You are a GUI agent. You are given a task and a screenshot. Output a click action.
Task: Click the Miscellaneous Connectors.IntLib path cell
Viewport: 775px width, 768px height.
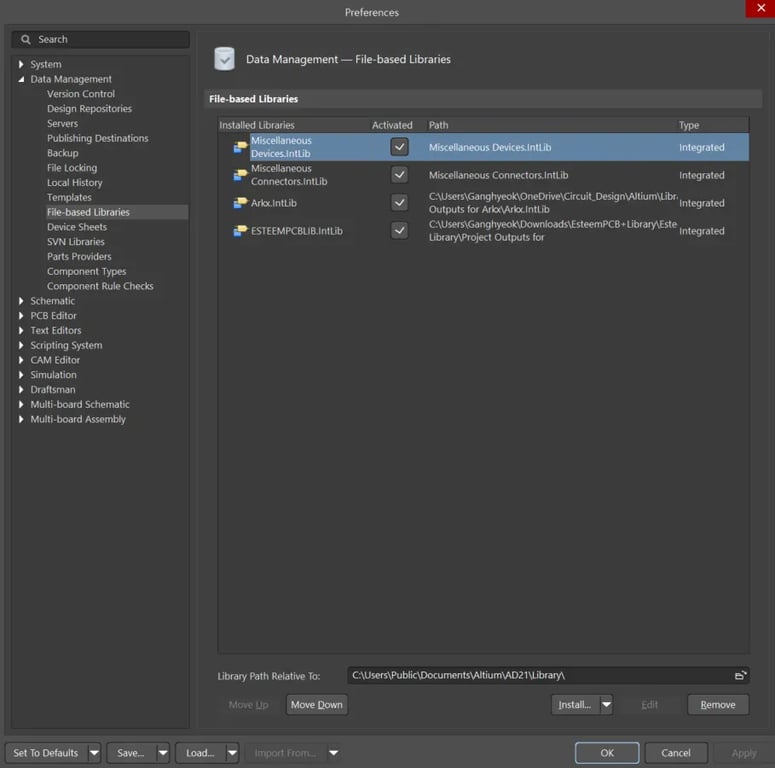coord(499,175)
